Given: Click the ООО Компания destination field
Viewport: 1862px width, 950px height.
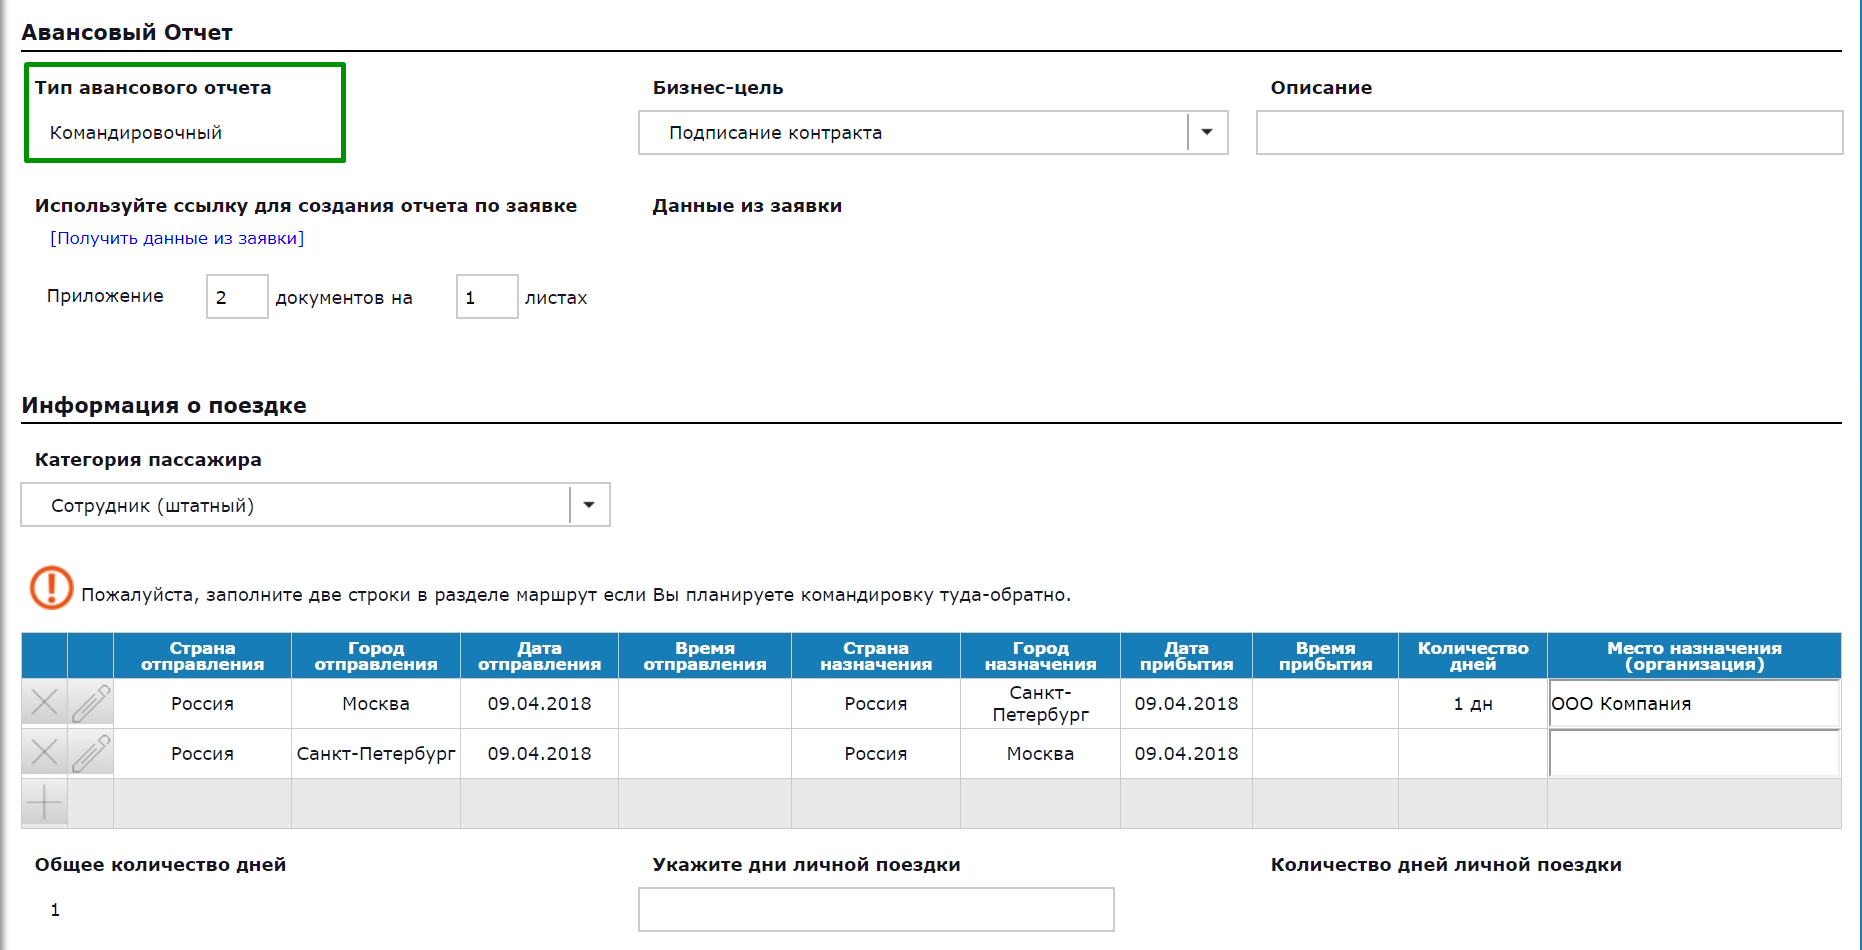Looking at the screenshot, I should 1693,704.
